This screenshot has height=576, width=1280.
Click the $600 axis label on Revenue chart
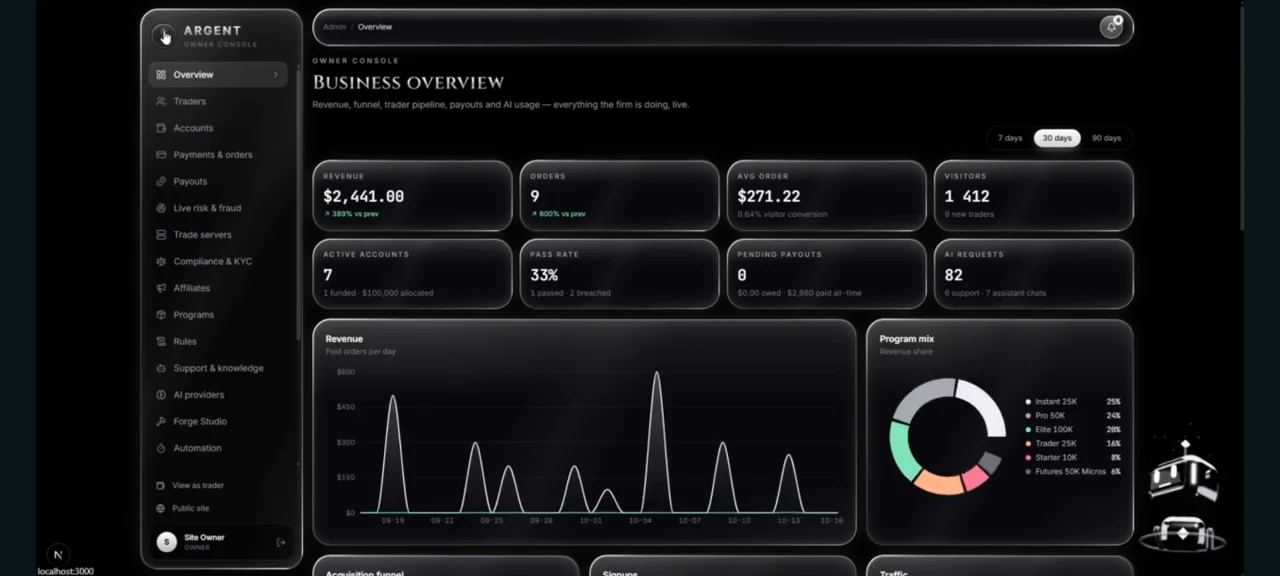[x=346, y=372]
